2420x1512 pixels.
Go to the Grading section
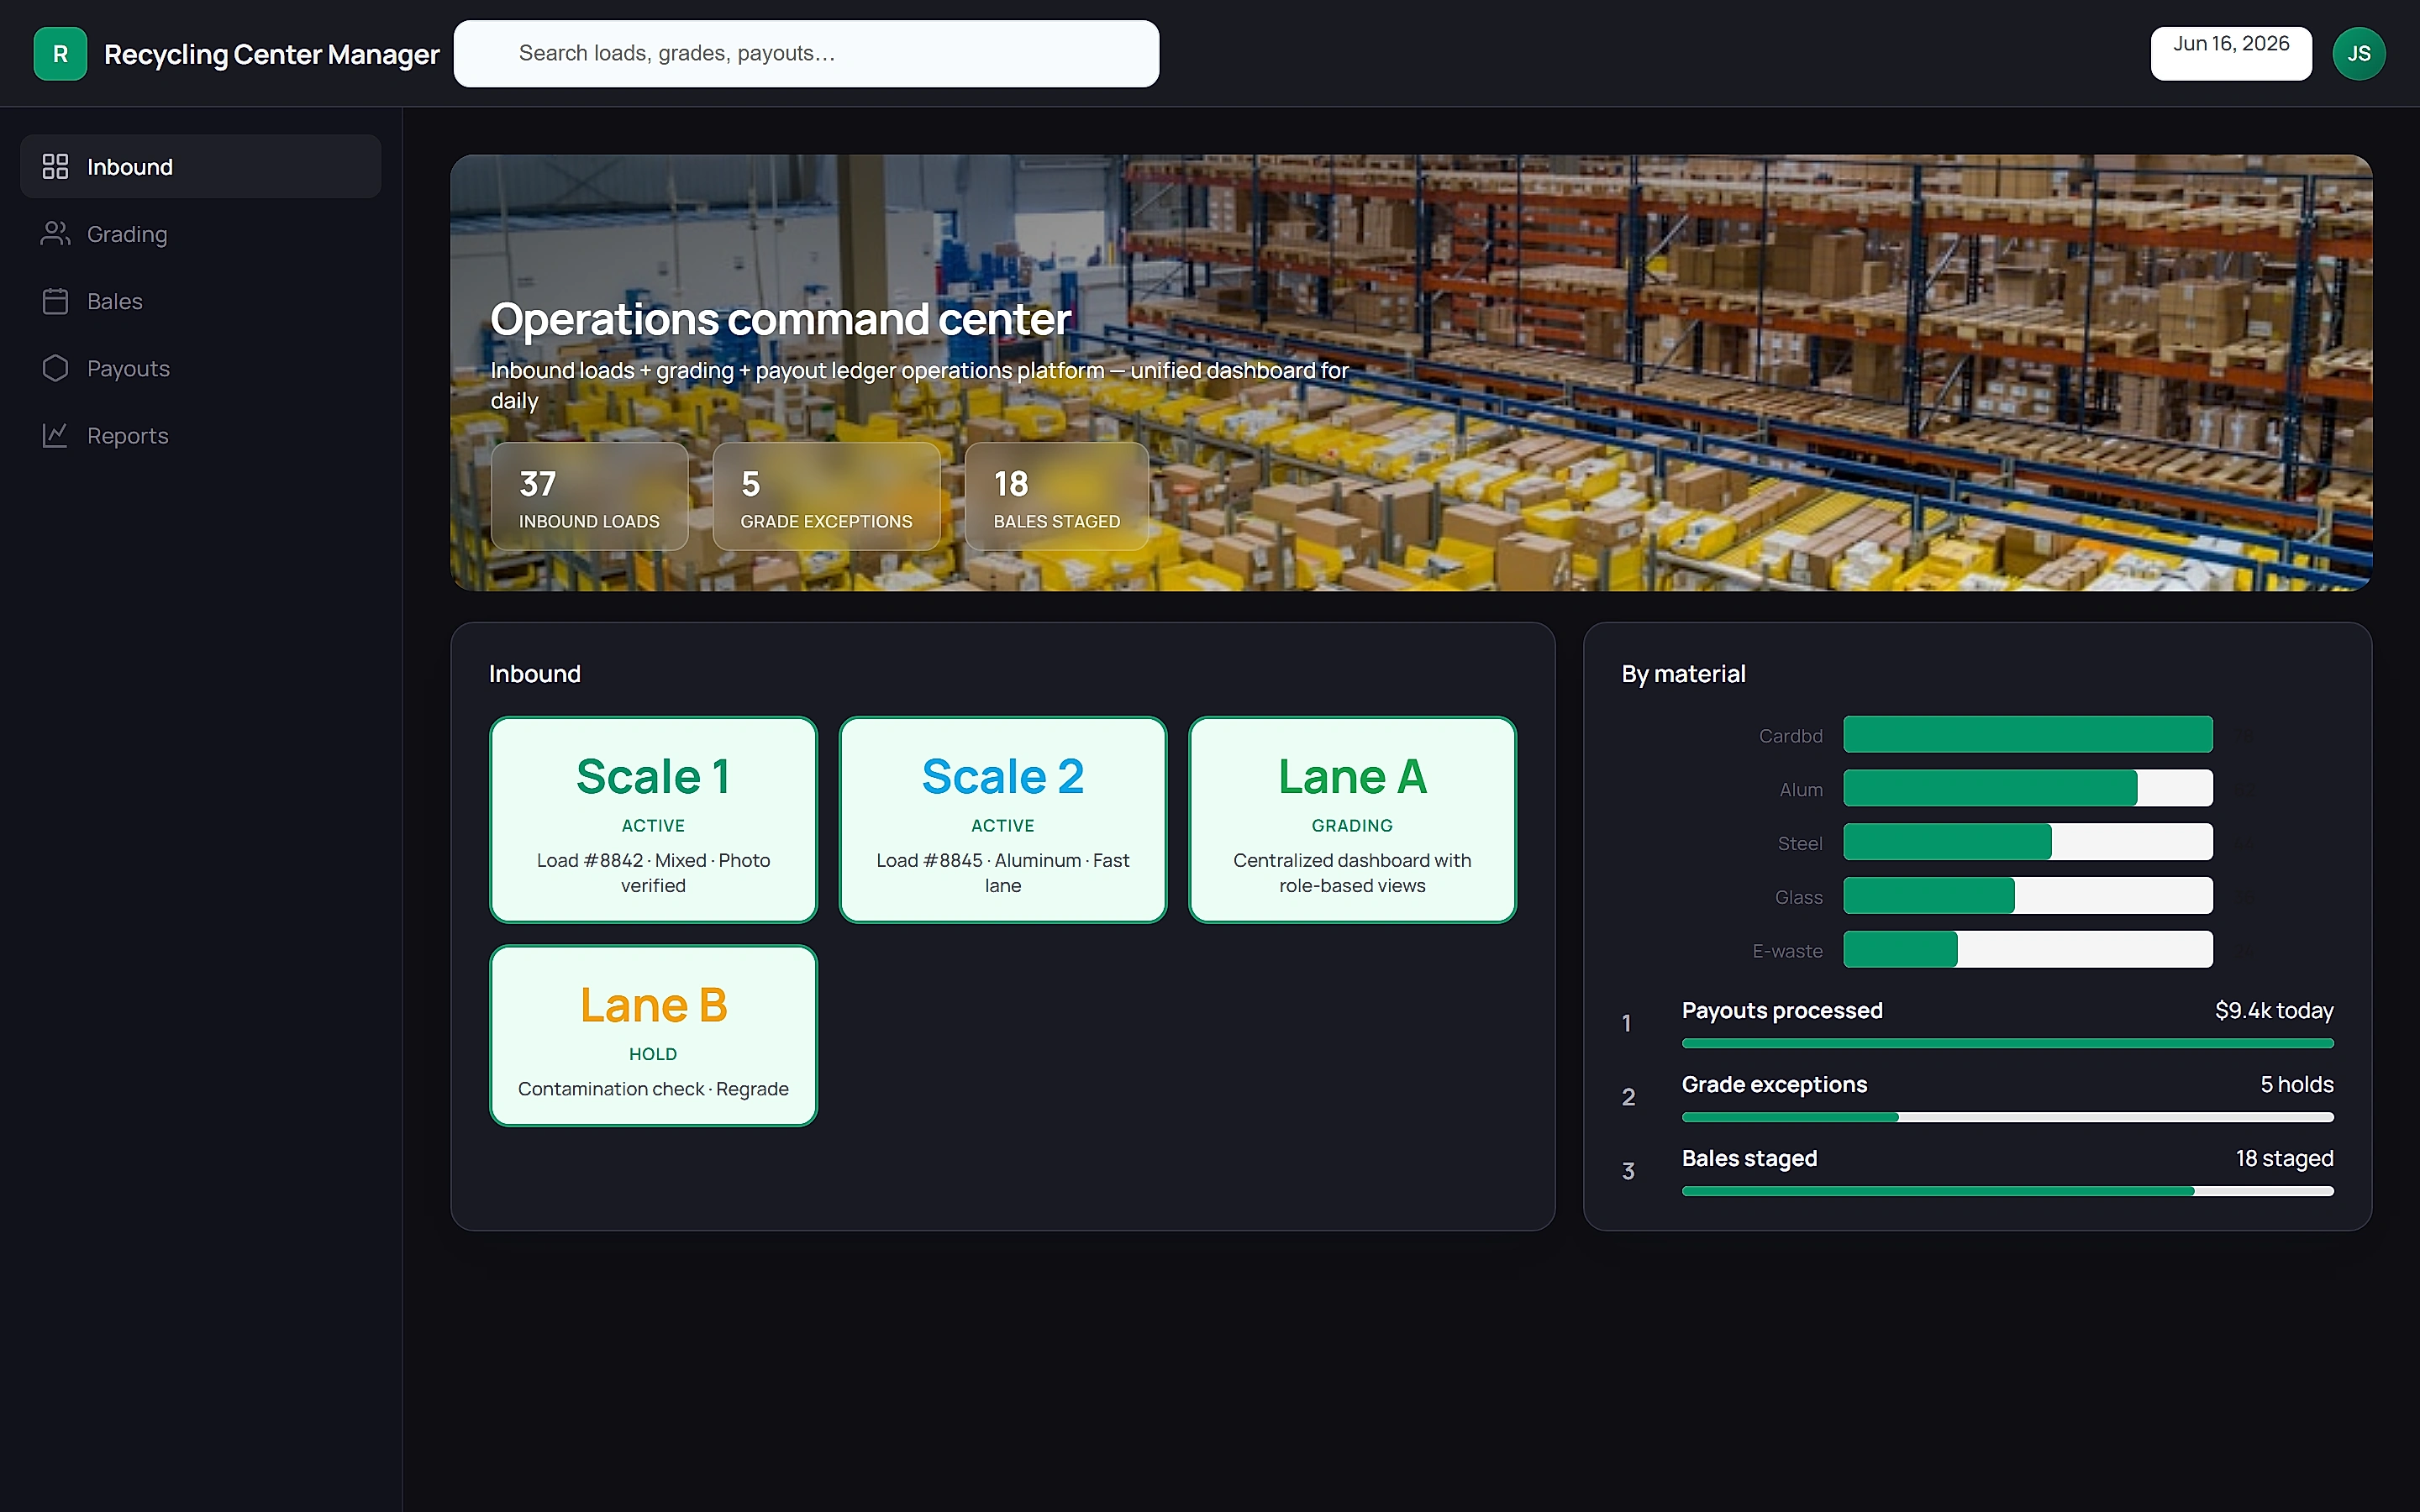(200, 233)
